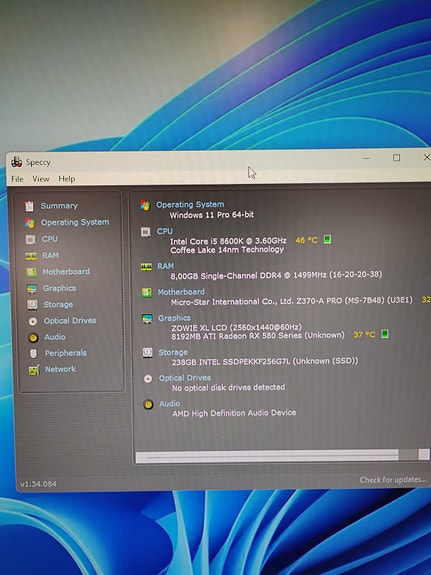Click the green graphics temperature indicator

[x=384, y=334]
